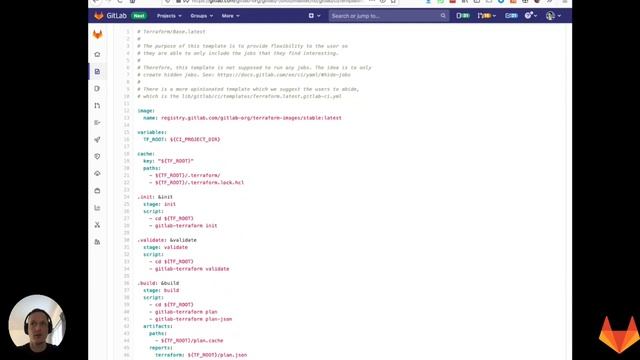Click 'gitlab-terraform plan-json' script line

click(x=190, y=319)
